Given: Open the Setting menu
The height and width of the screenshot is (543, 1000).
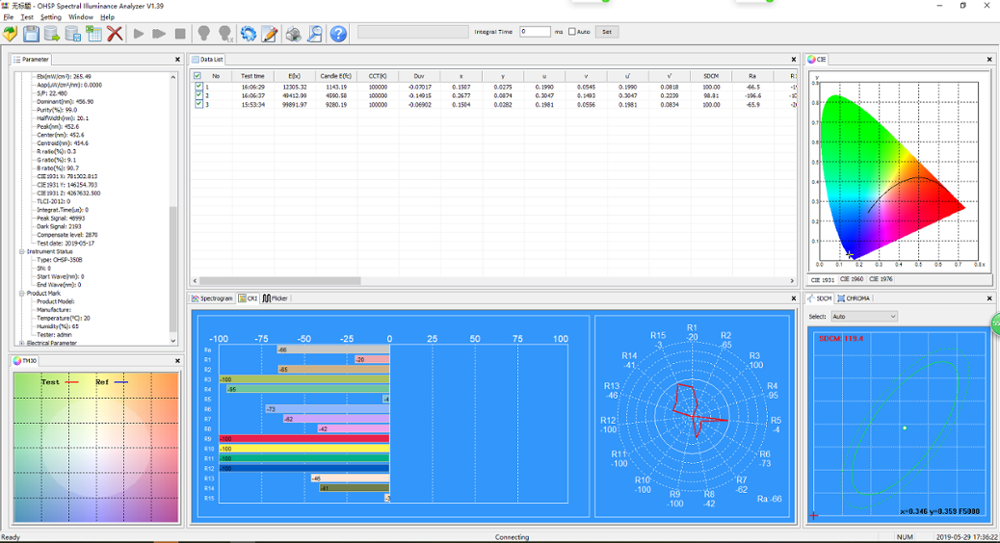Looking at the screenshot, I should pyautogui.click(x=50, y=17).
